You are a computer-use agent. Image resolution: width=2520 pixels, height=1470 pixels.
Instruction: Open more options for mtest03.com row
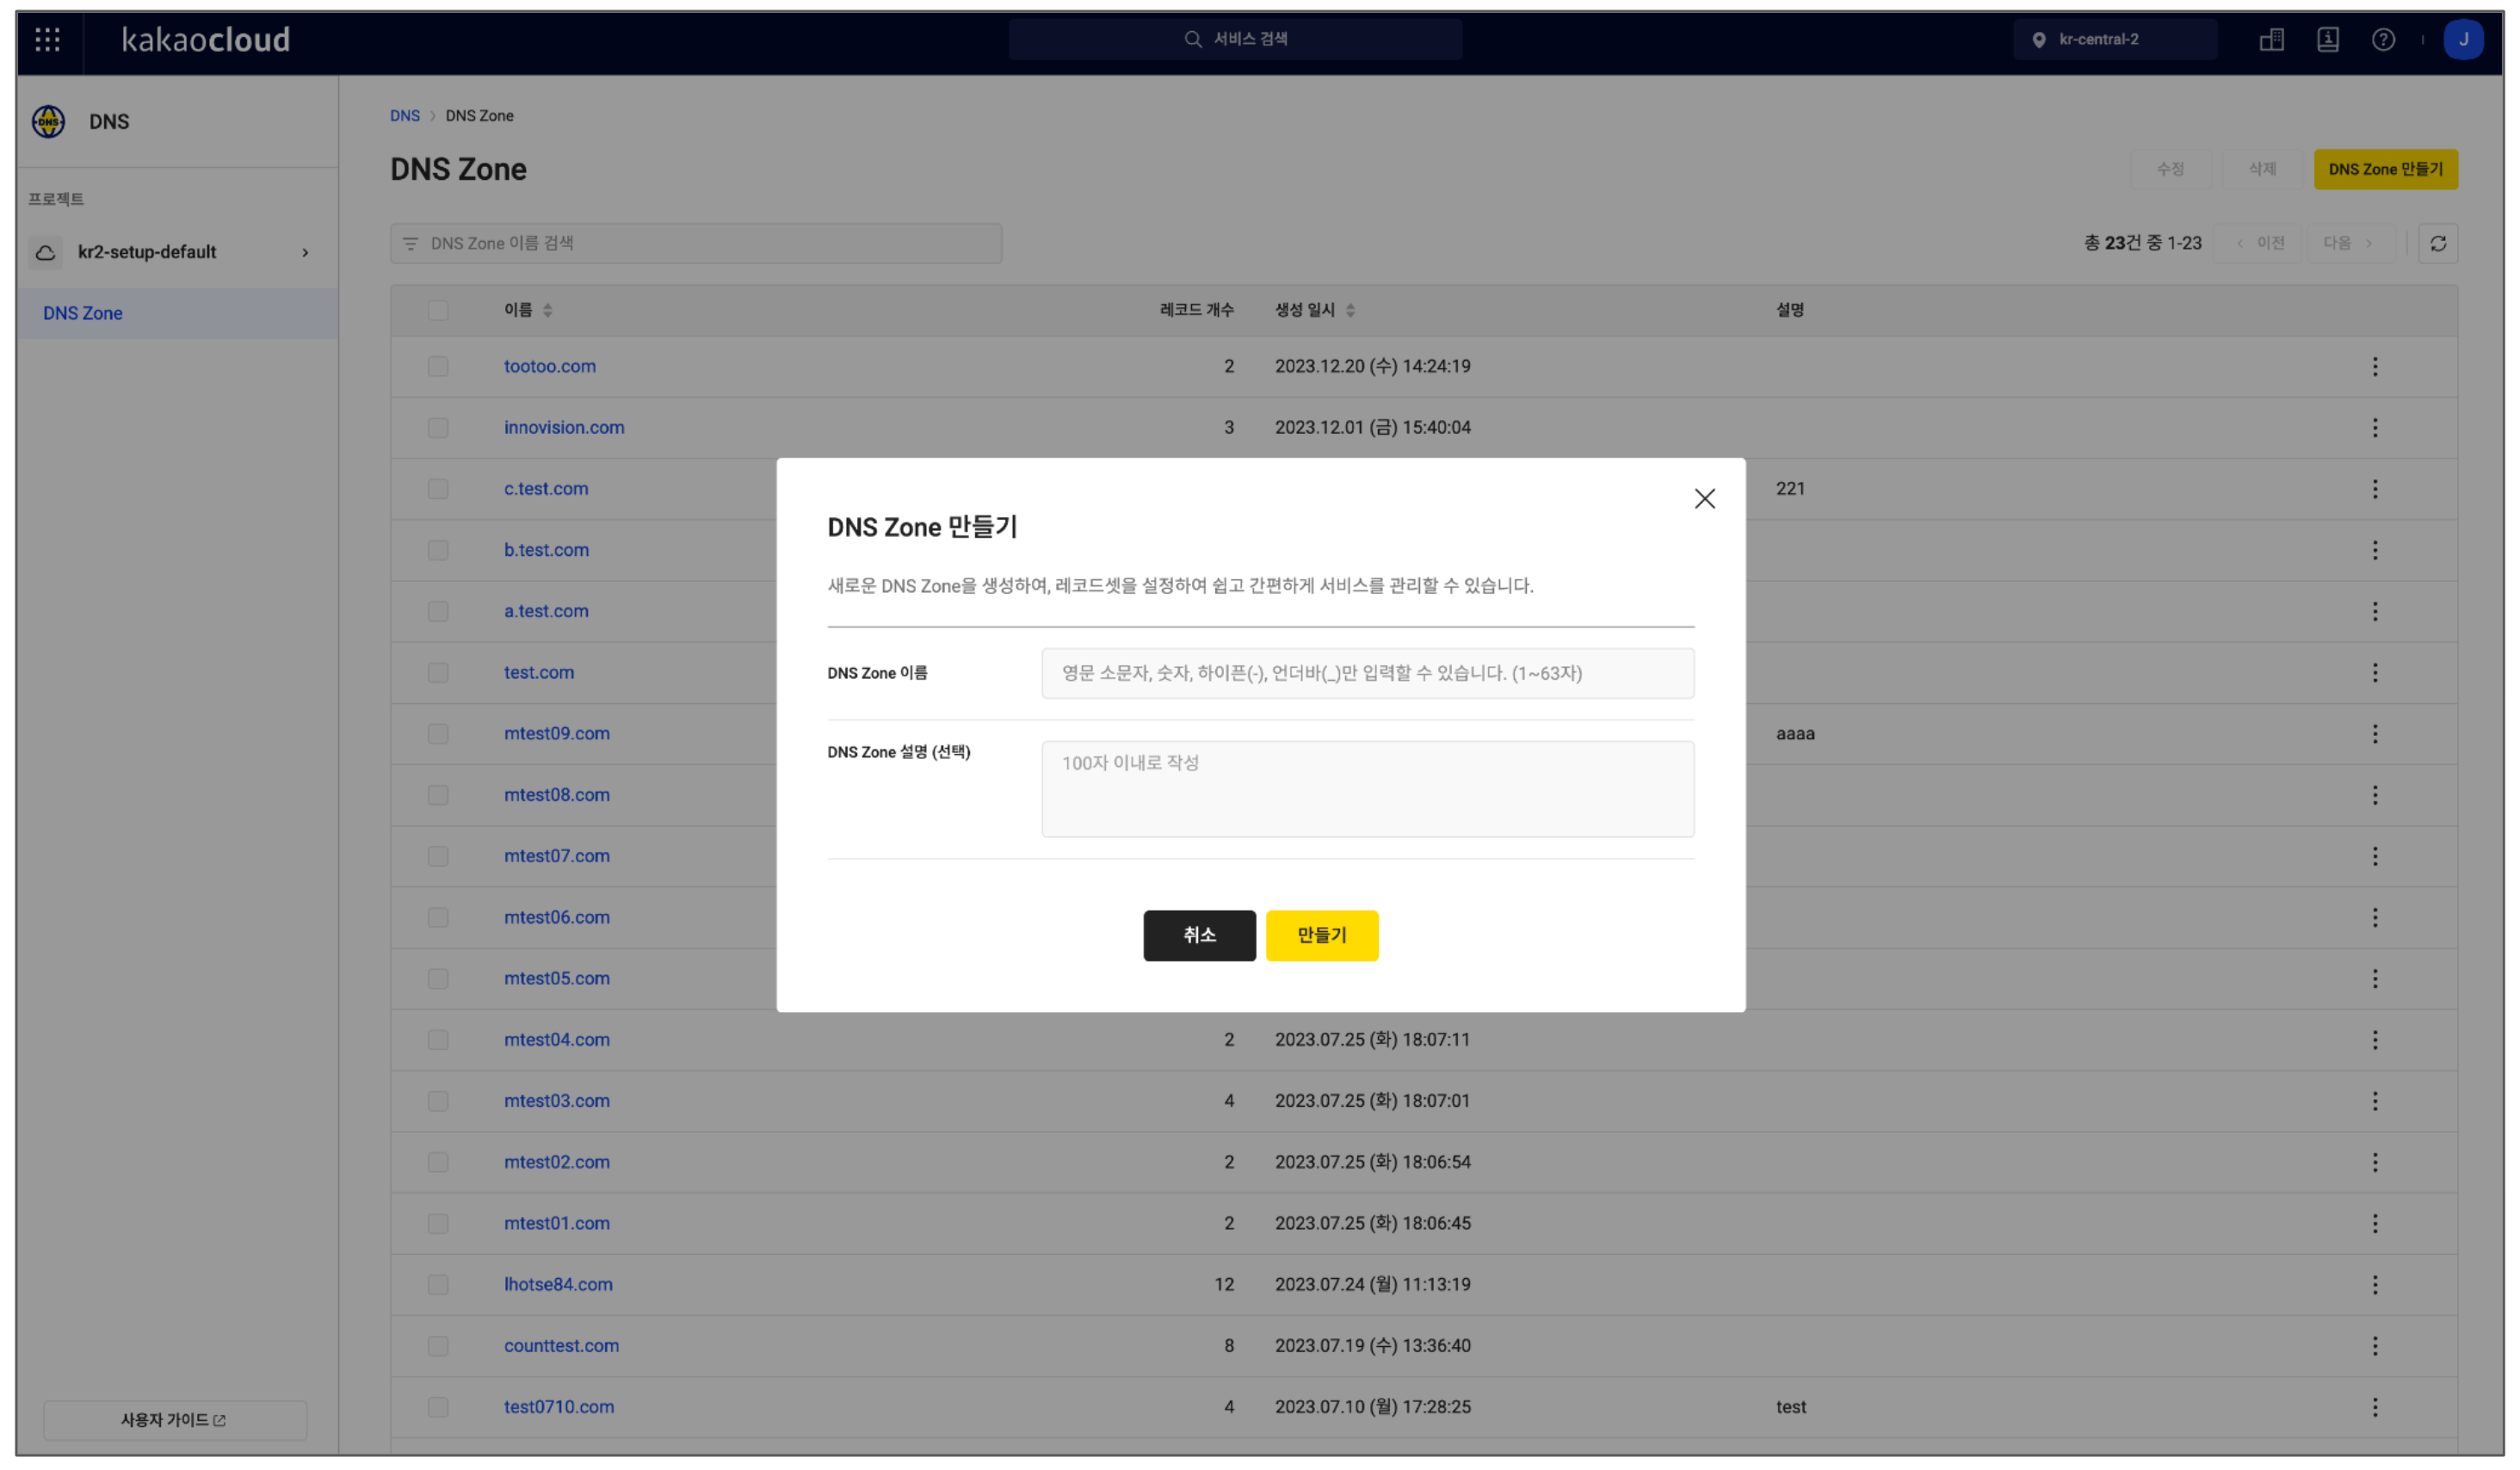point(2374,1100)
